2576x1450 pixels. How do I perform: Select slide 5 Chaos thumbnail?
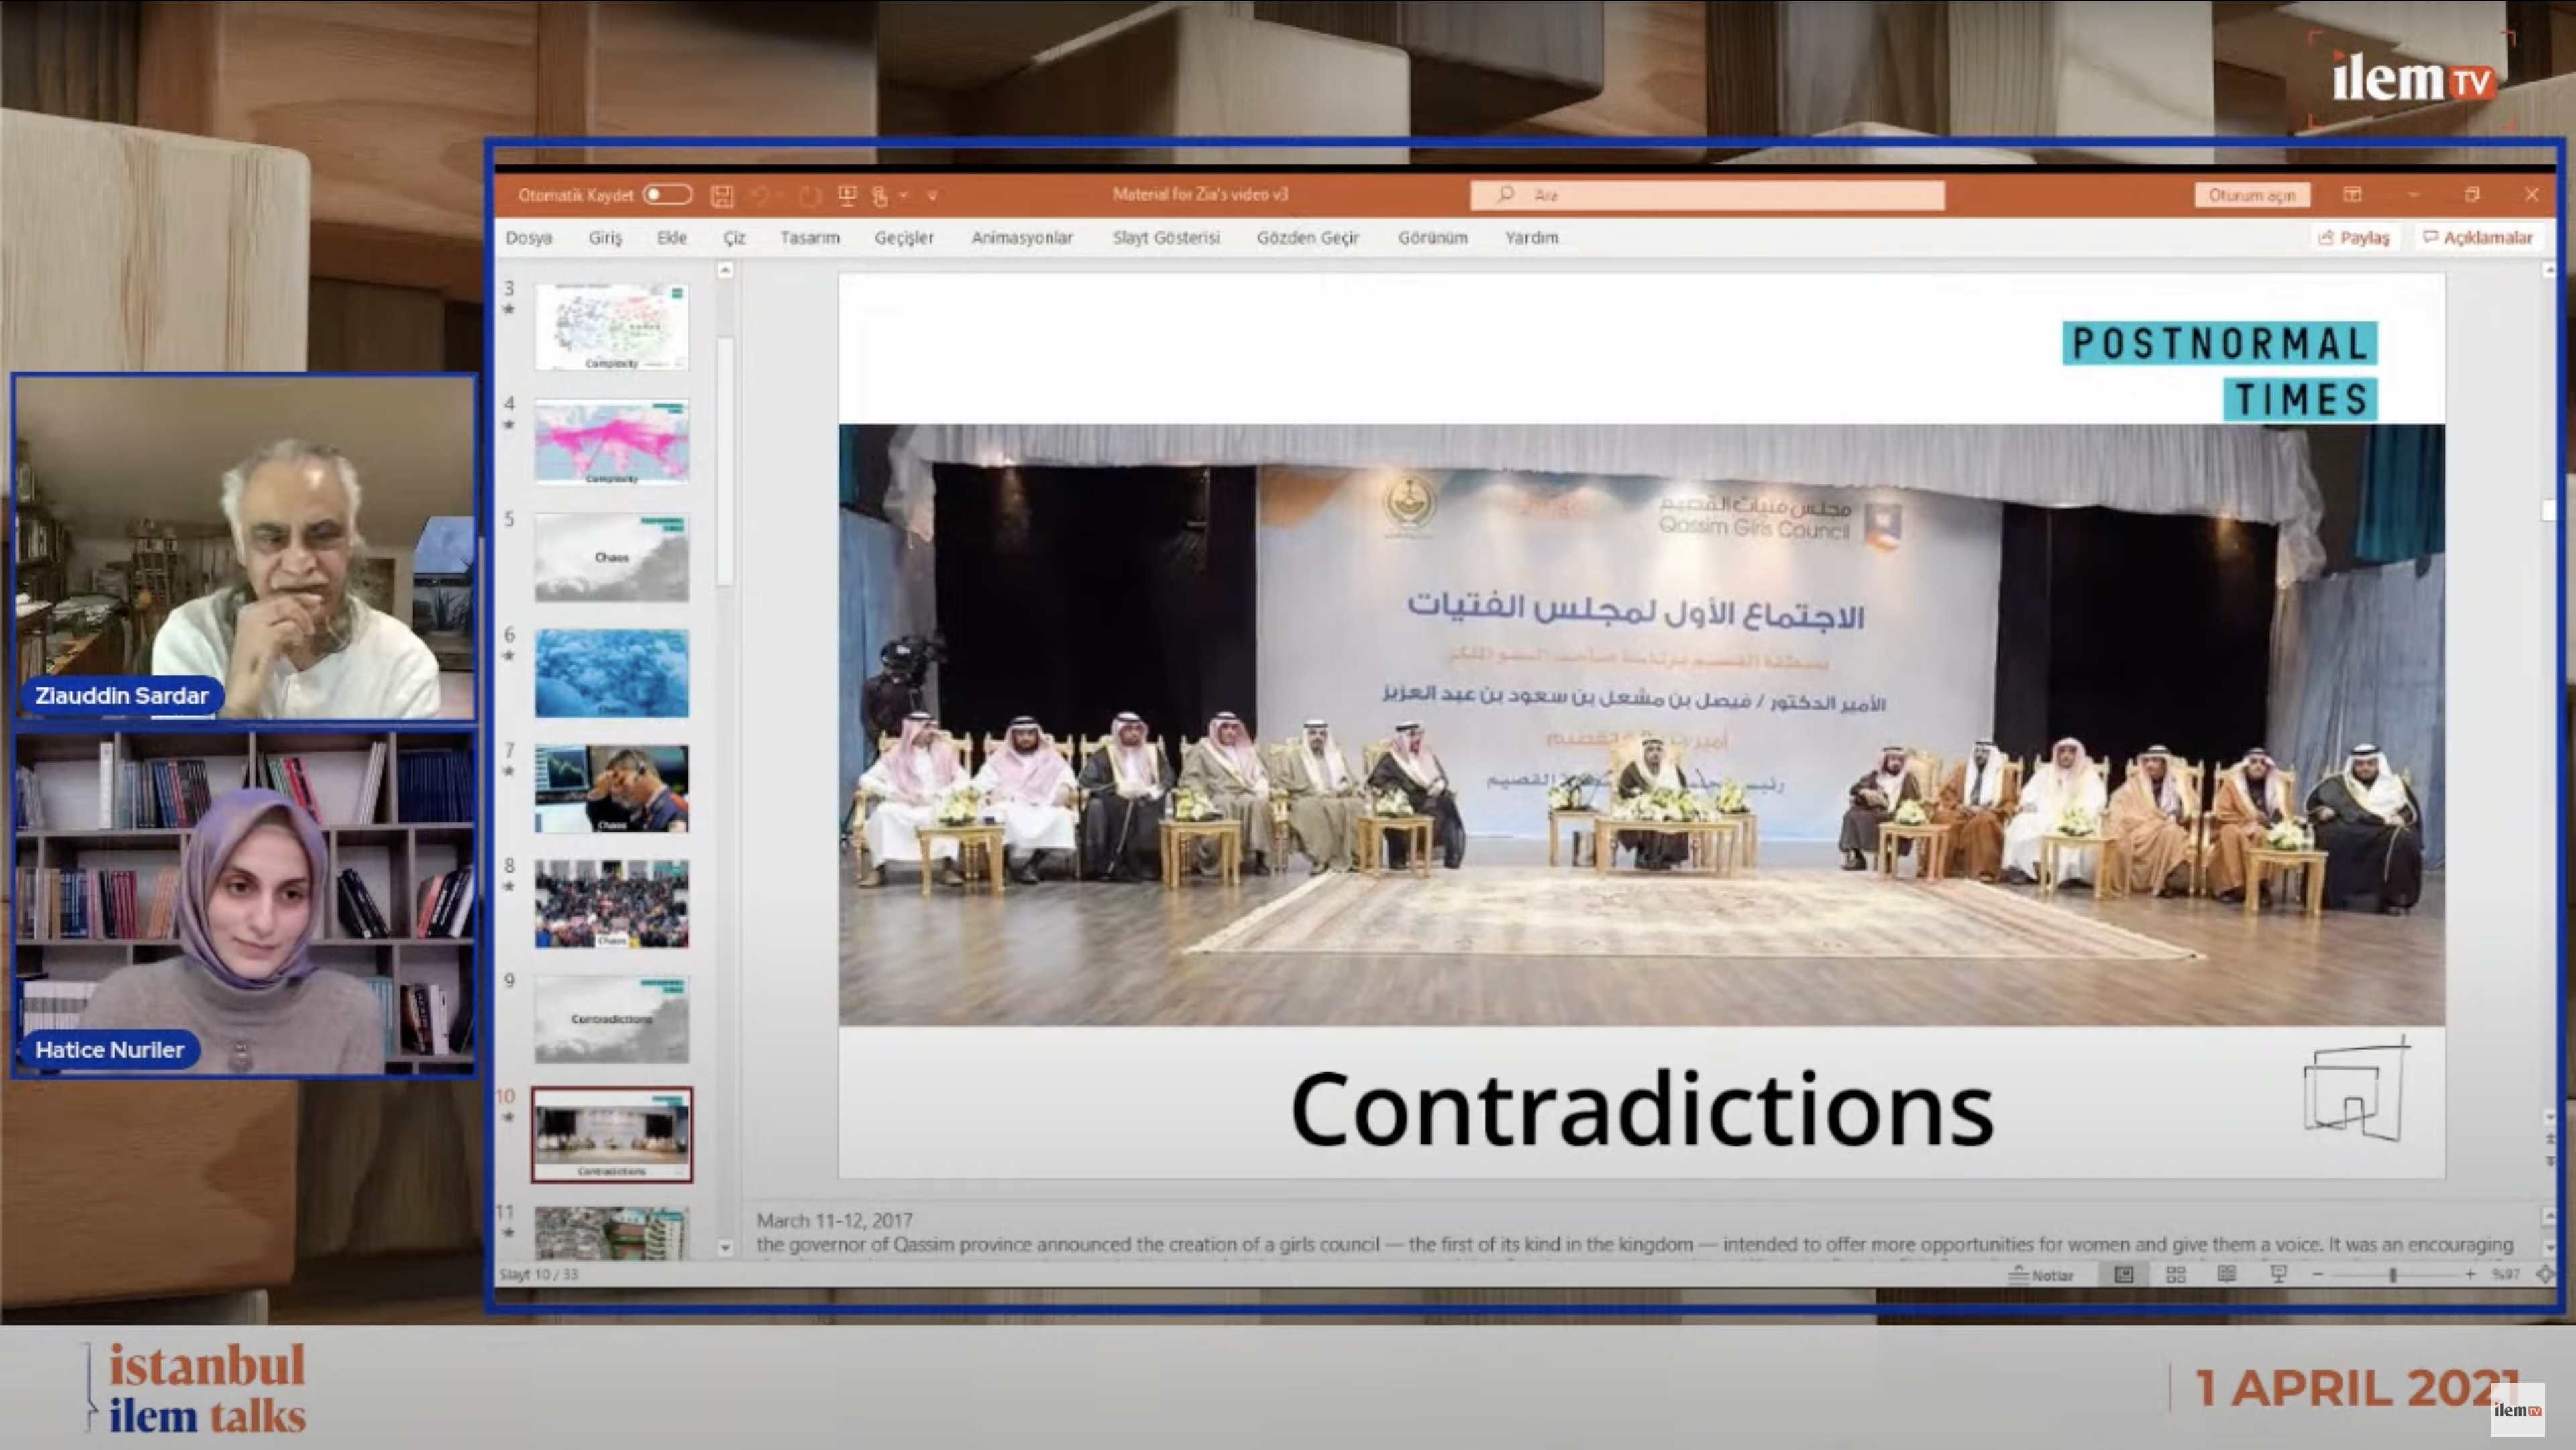(611, 558)
